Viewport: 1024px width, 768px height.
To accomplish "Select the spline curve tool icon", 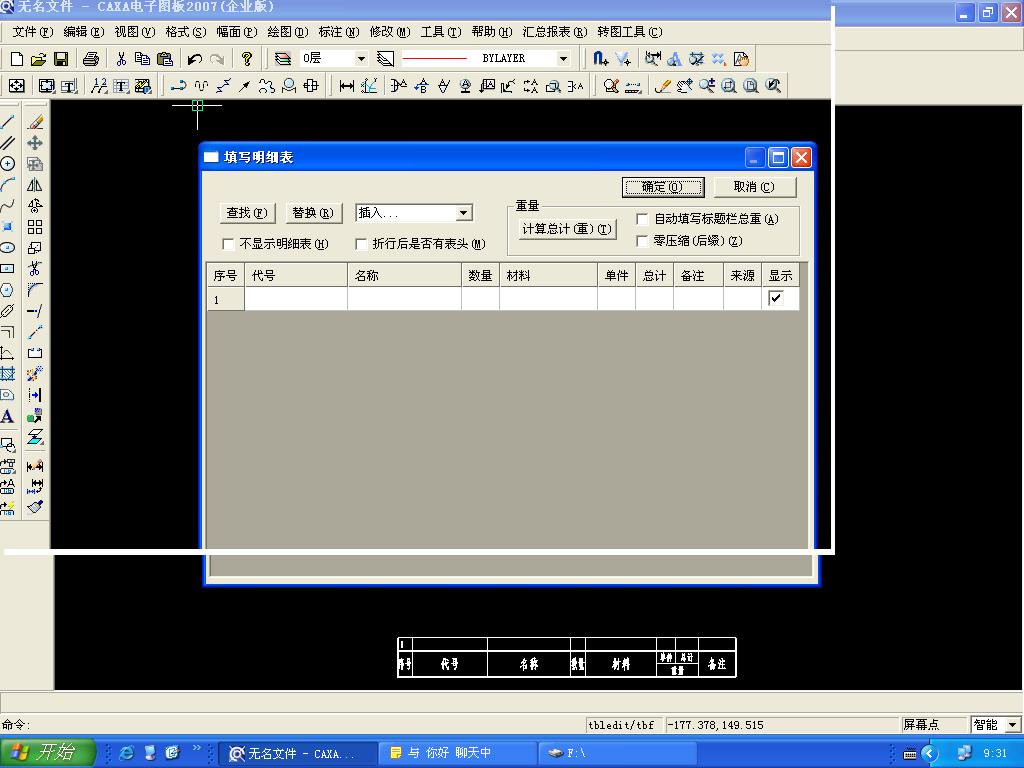I will [8, 206].
